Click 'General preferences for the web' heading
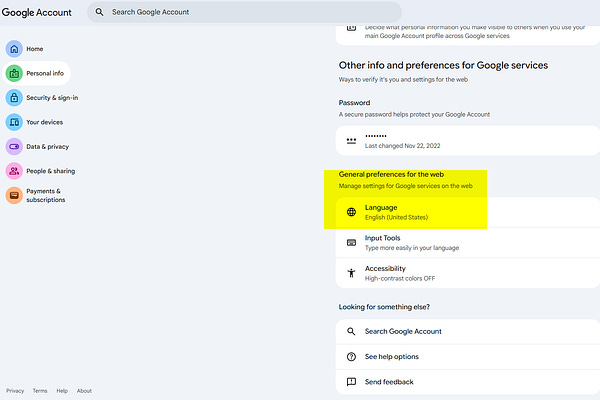This screenshot has width=600, height=400. pos(391,174)
